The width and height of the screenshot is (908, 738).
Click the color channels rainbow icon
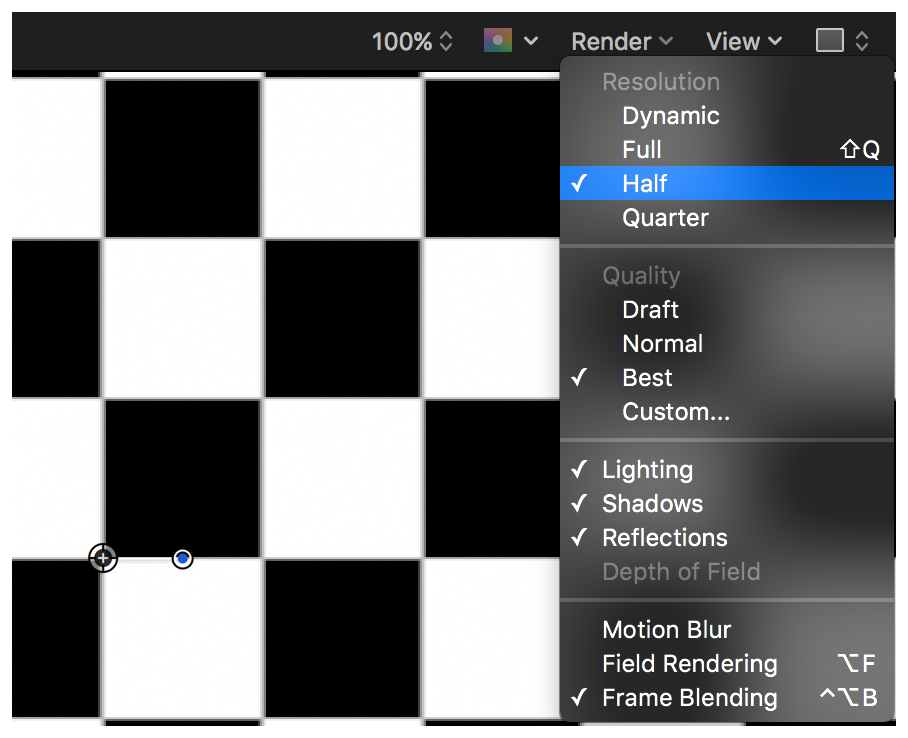(498, 41)
